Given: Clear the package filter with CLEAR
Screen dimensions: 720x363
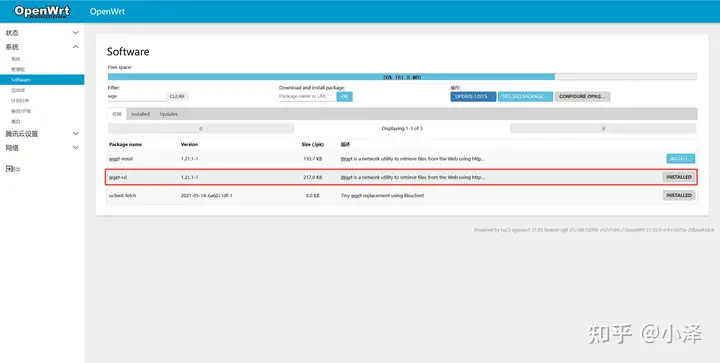Looking at the screenshot, I should [x=177, y=96].
